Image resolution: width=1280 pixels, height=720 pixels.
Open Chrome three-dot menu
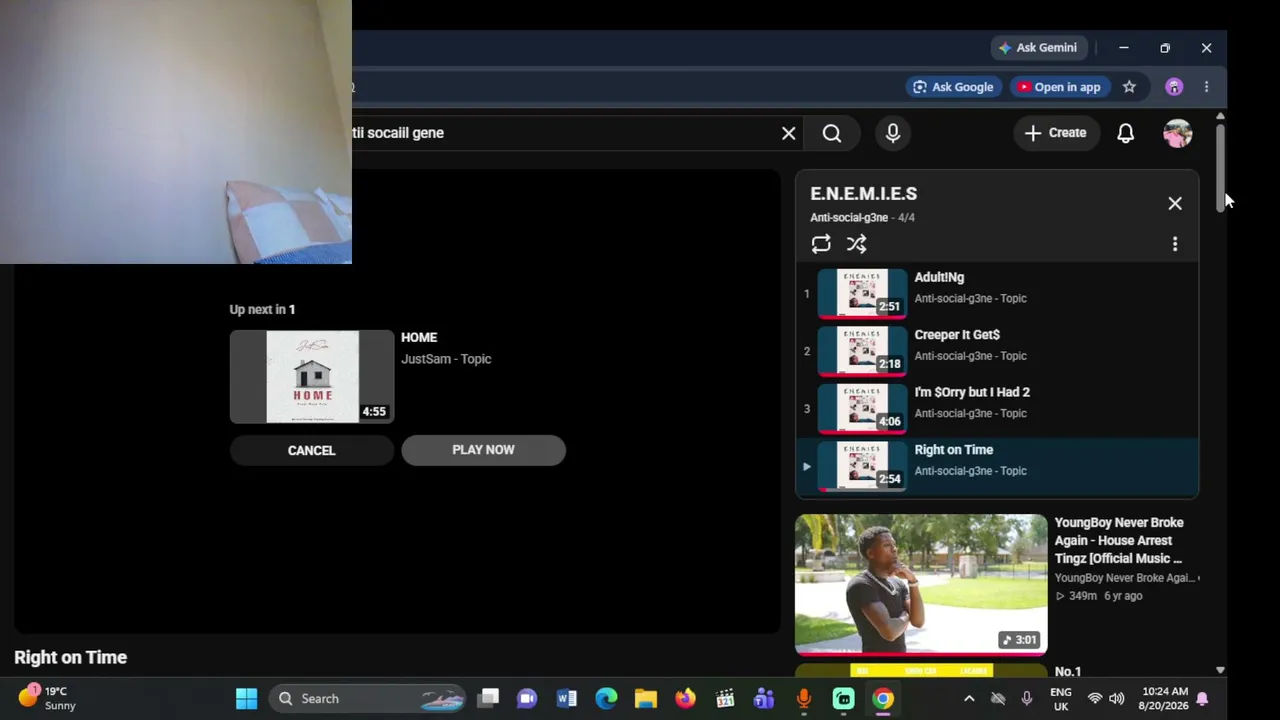(x=1206, y=87)
